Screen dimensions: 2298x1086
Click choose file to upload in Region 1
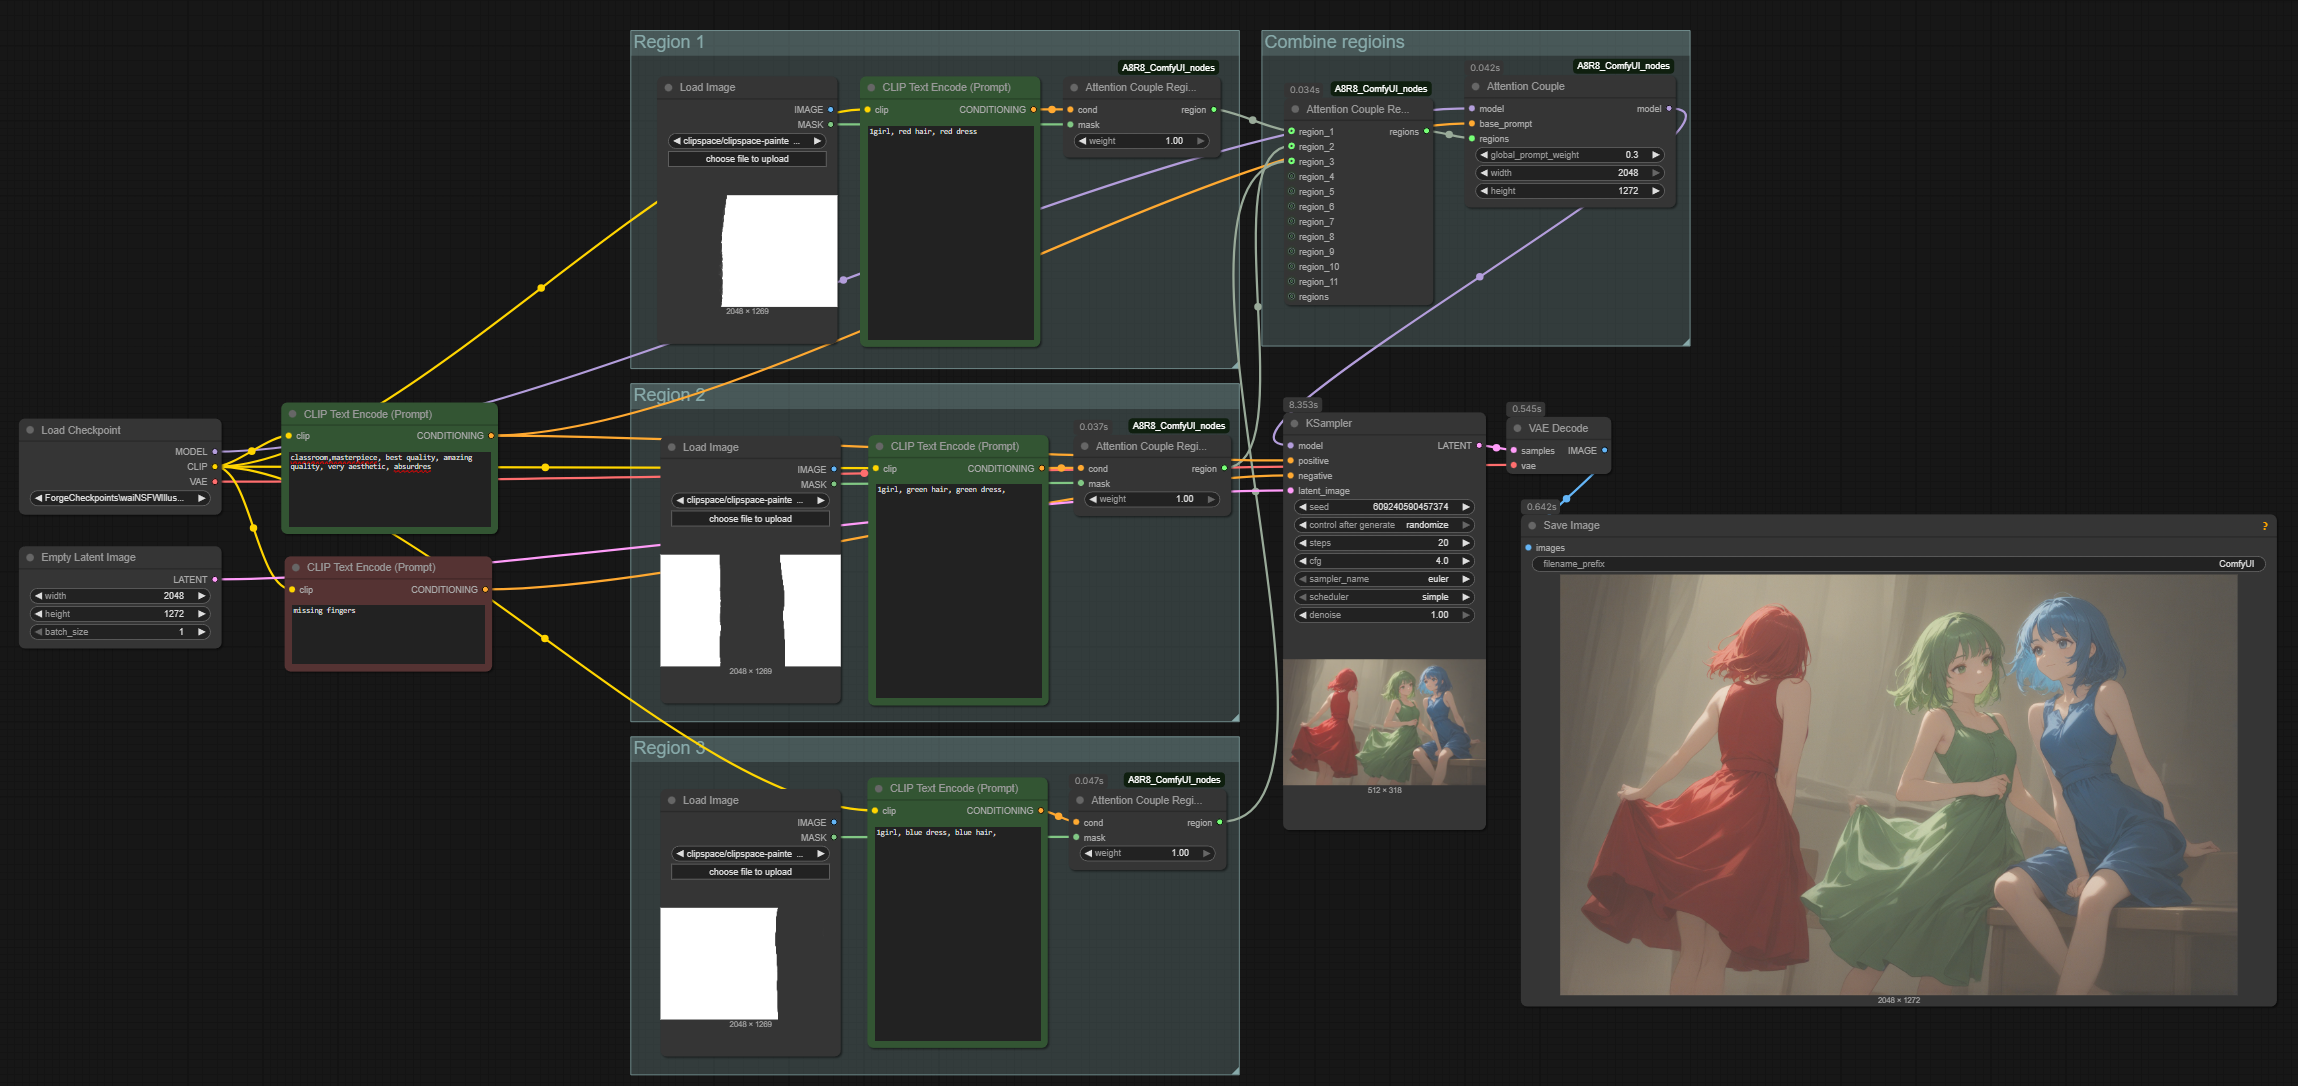coord(747,159)
